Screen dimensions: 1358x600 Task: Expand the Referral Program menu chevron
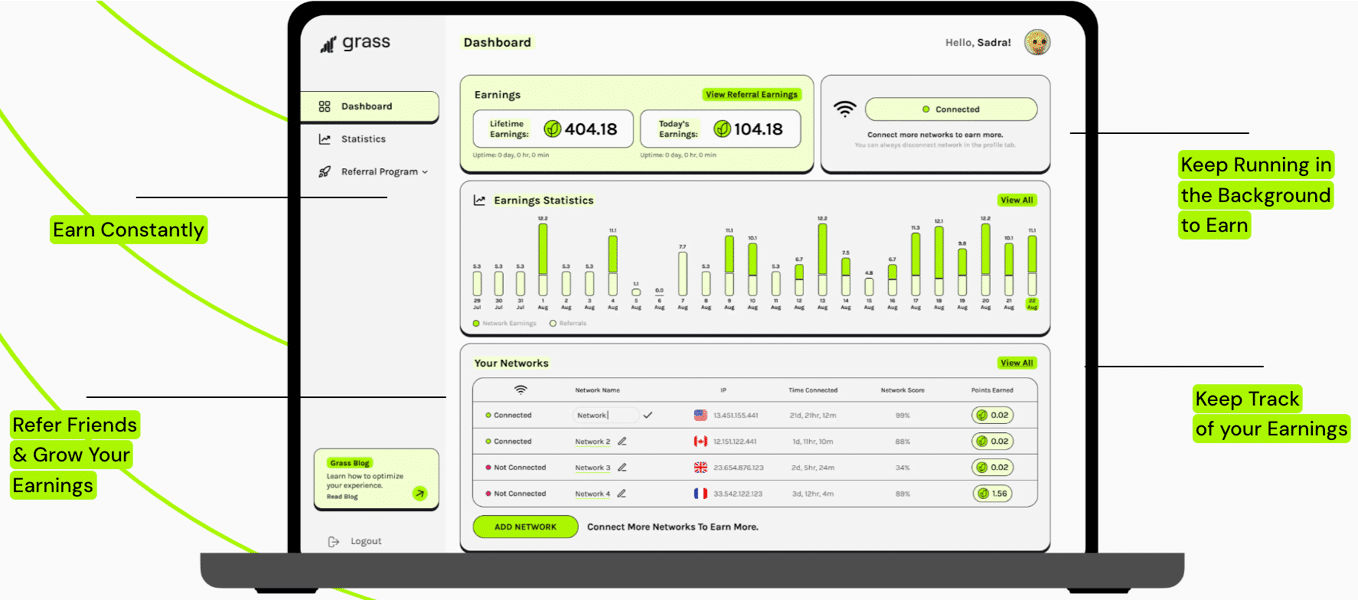coord(425,172)
